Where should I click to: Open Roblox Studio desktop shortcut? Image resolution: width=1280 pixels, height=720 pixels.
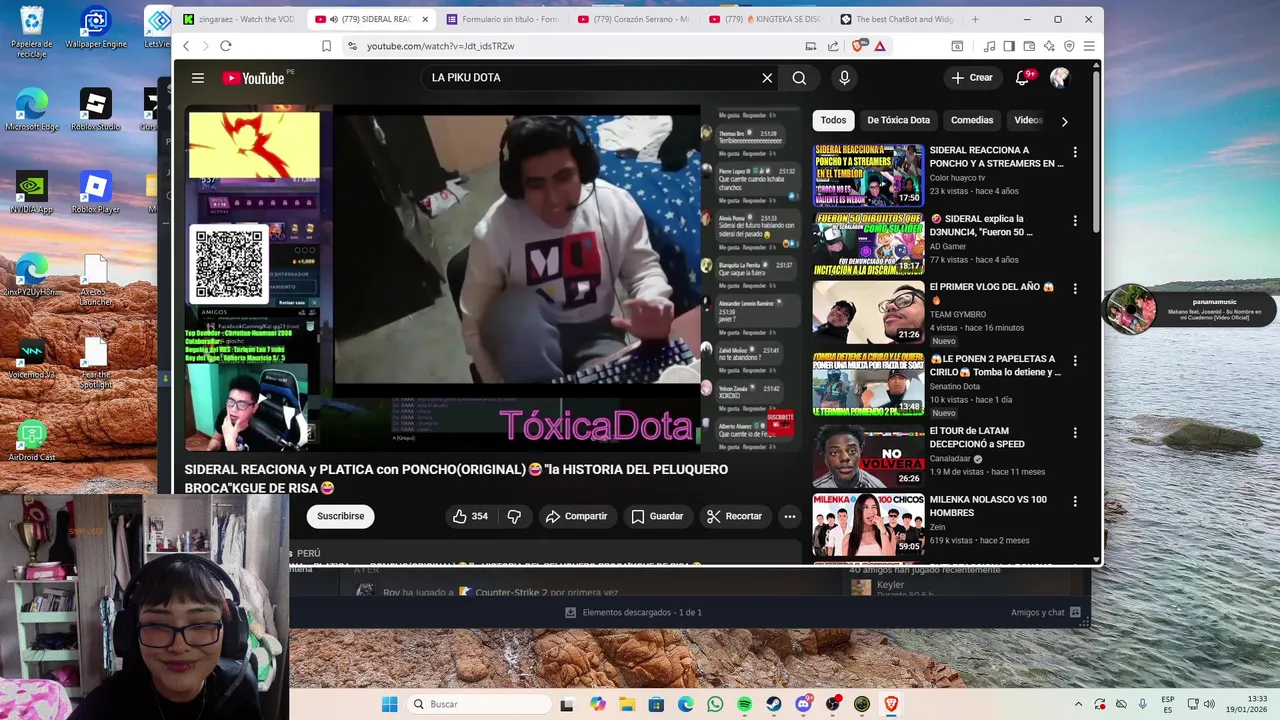point(96,110)
